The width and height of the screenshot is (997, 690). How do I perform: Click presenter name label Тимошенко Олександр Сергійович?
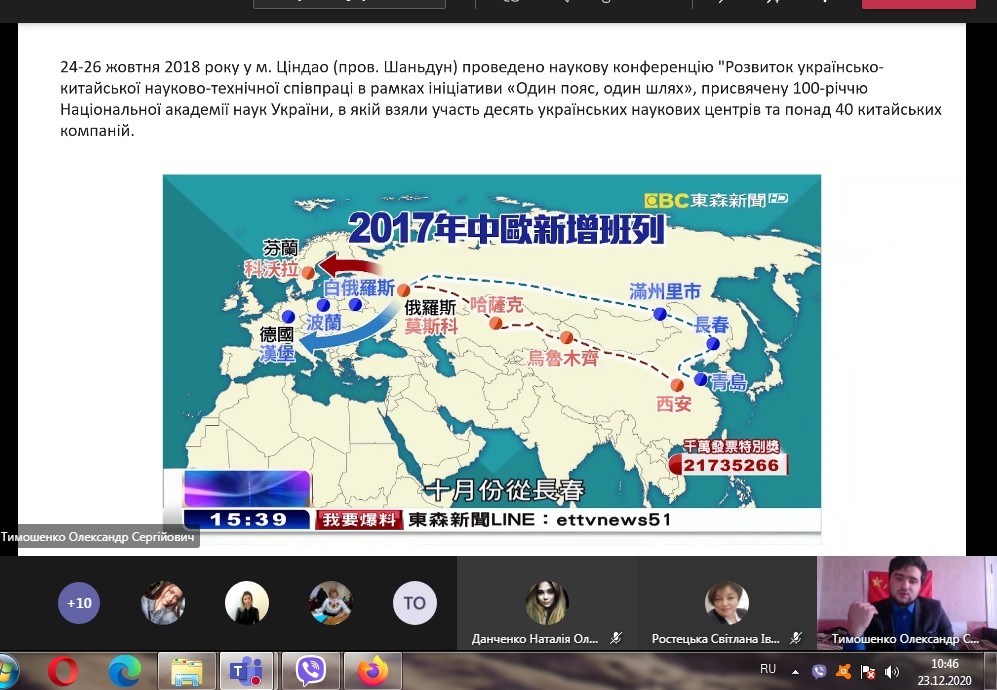pyautogui.click(x=98, y=537)
